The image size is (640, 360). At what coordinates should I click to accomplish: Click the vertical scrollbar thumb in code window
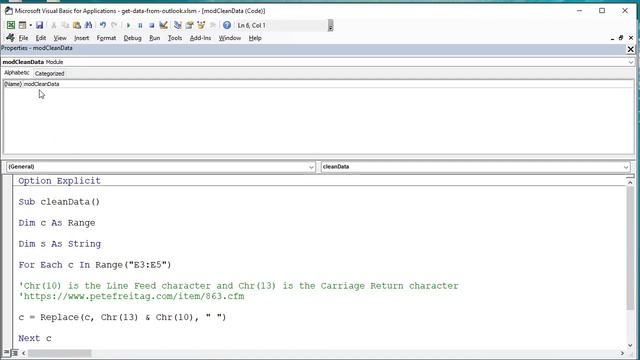[x=630, y=248]
